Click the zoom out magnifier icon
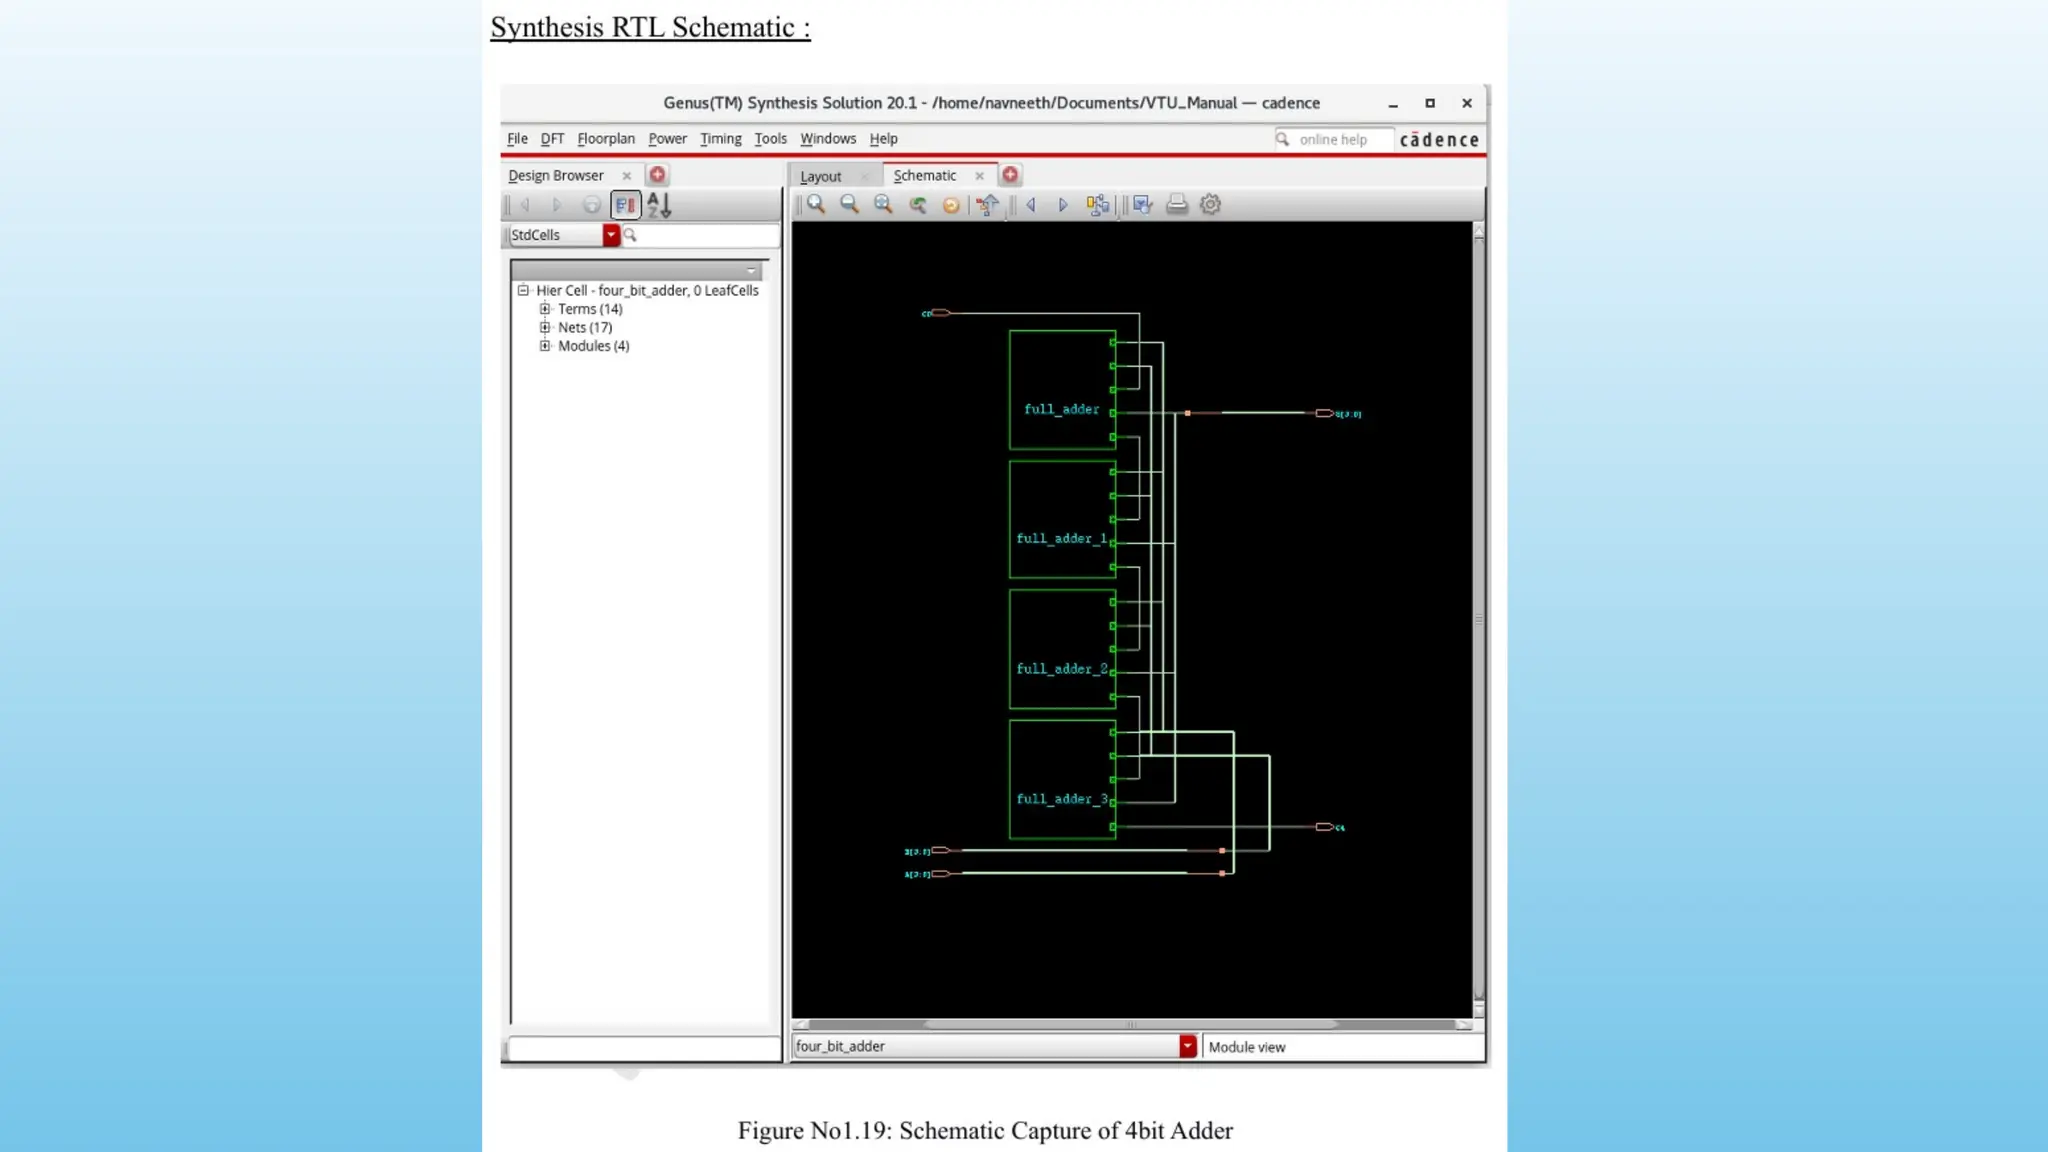 [849, 204]
